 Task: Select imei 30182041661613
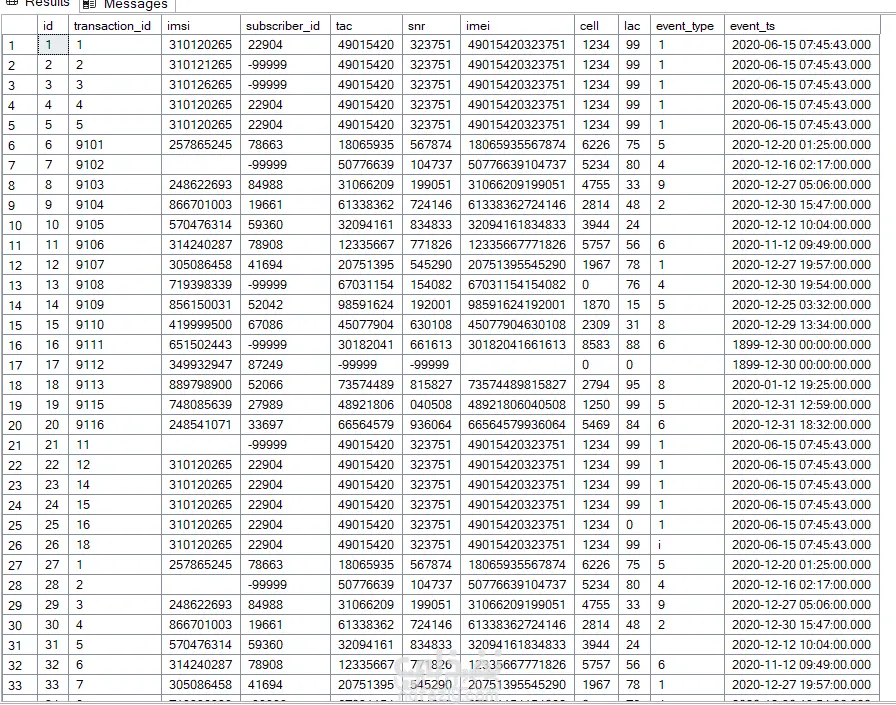[x=517, y=345]
